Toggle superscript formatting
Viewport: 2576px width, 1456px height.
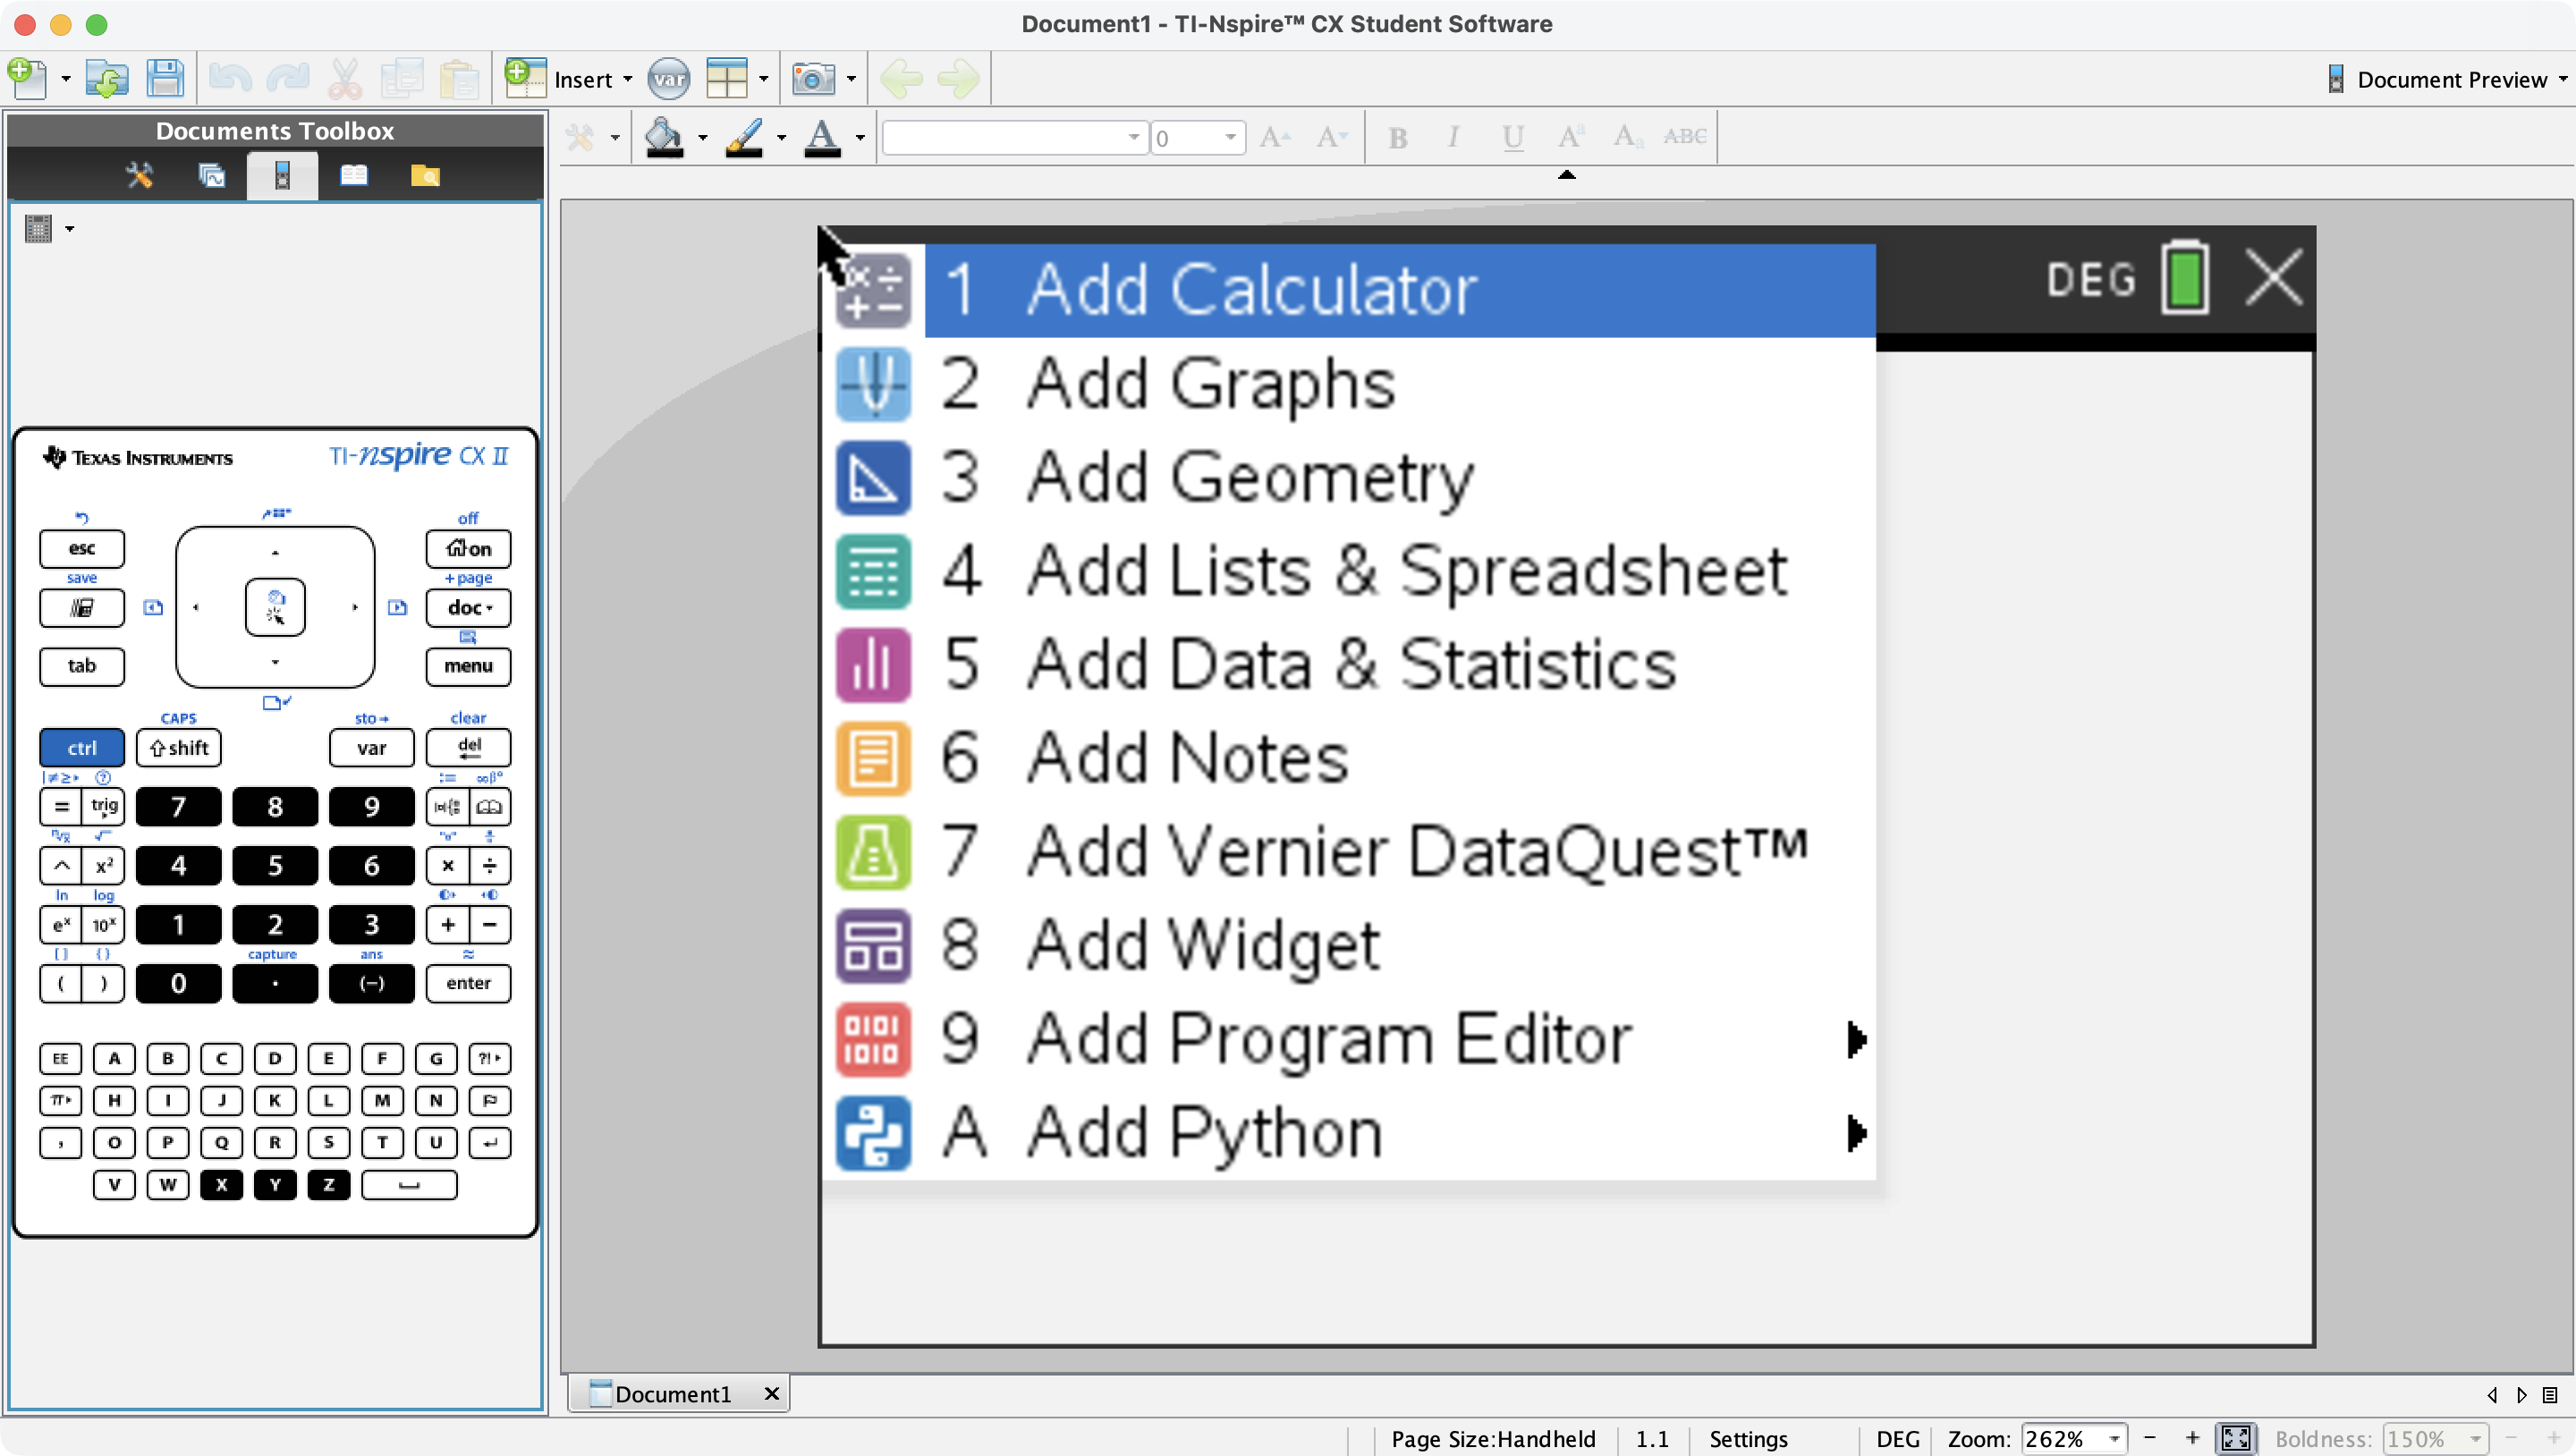click(x=1570, y=137)
